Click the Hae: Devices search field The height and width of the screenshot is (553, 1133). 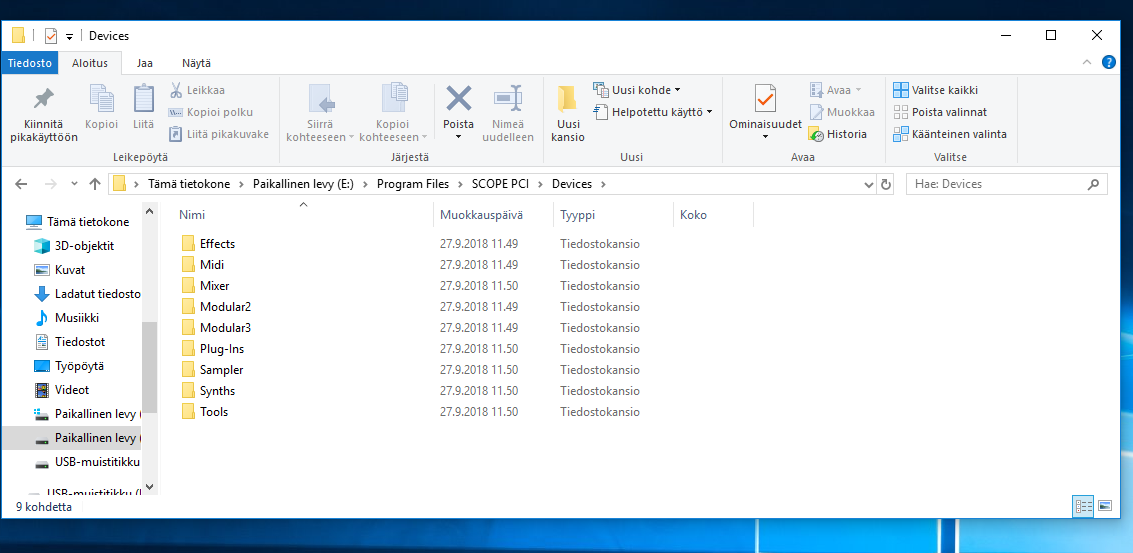996,184
